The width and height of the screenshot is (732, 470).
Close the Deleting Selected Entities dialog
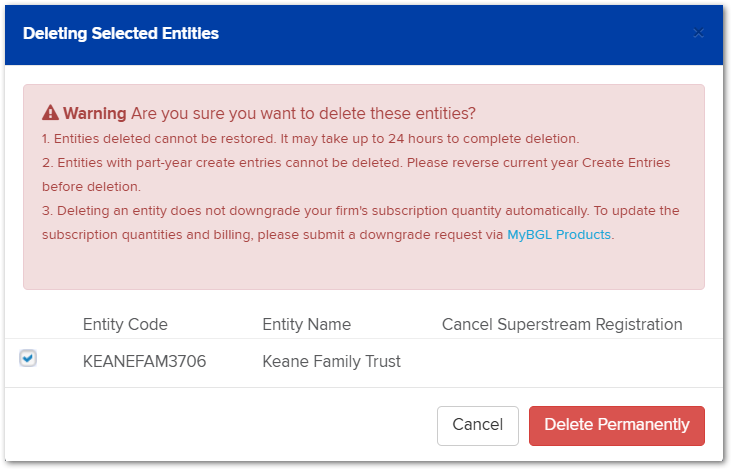click(x=698, y=33)
